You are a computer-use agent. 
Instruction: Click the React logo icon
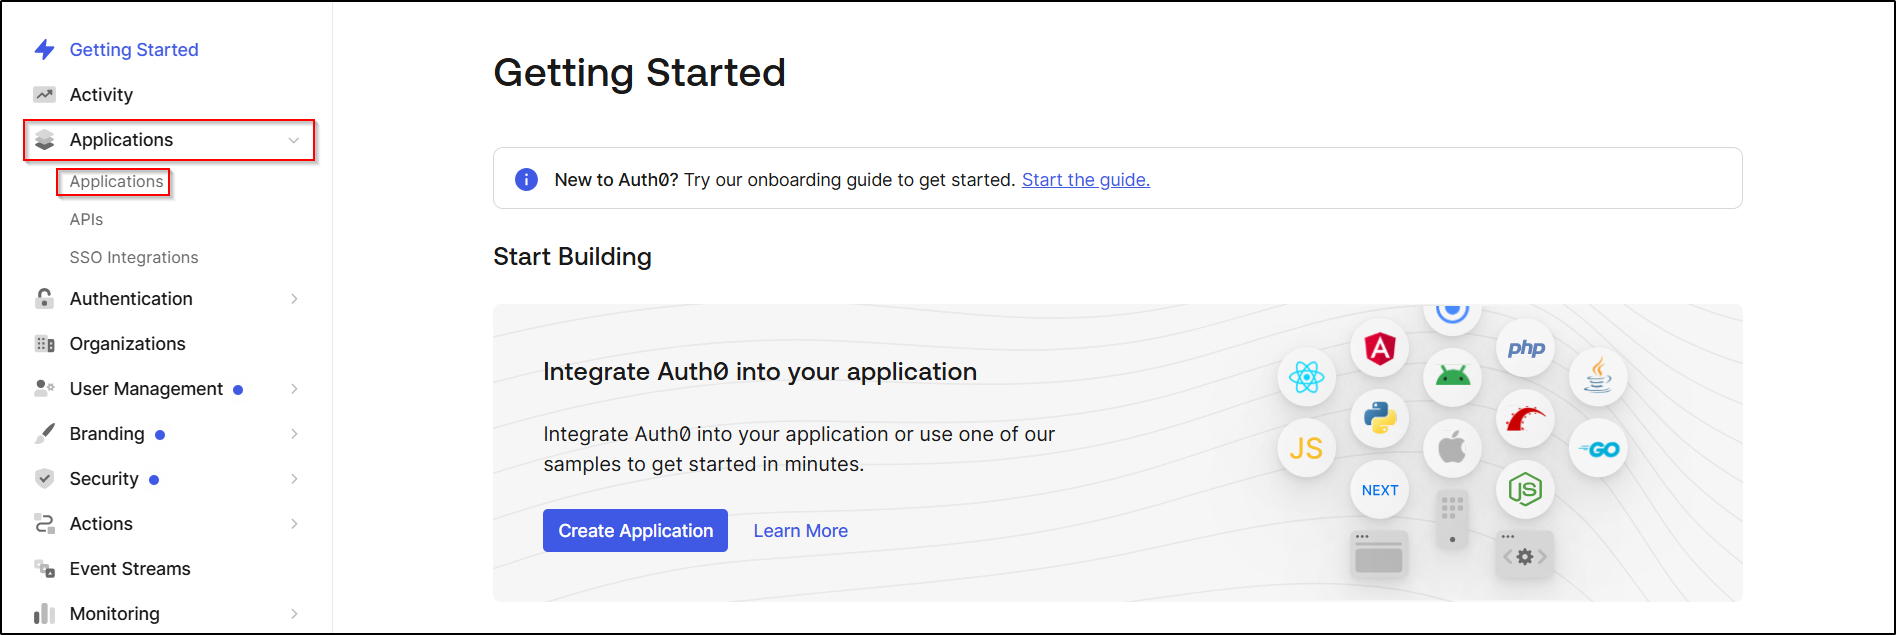pos(1306,377)
